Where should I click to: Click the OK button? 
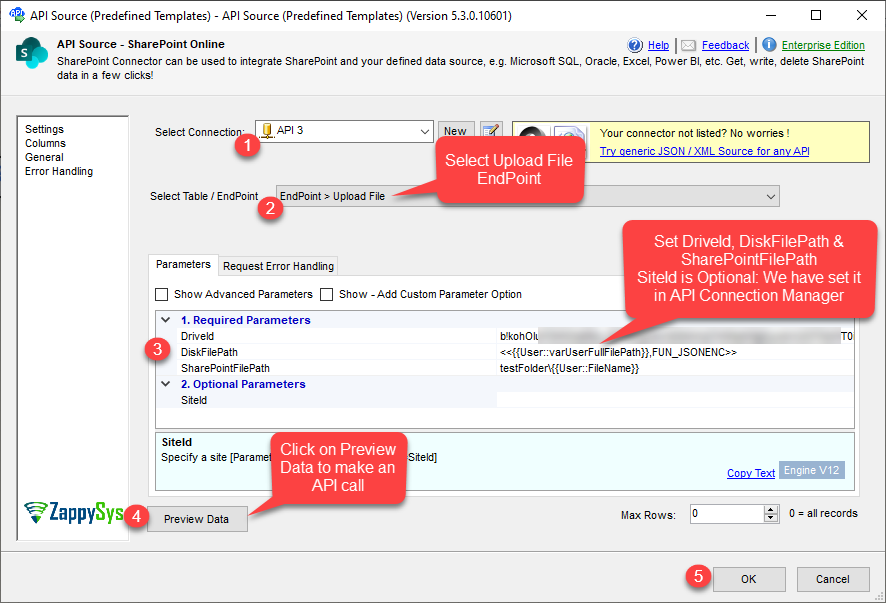749,579
